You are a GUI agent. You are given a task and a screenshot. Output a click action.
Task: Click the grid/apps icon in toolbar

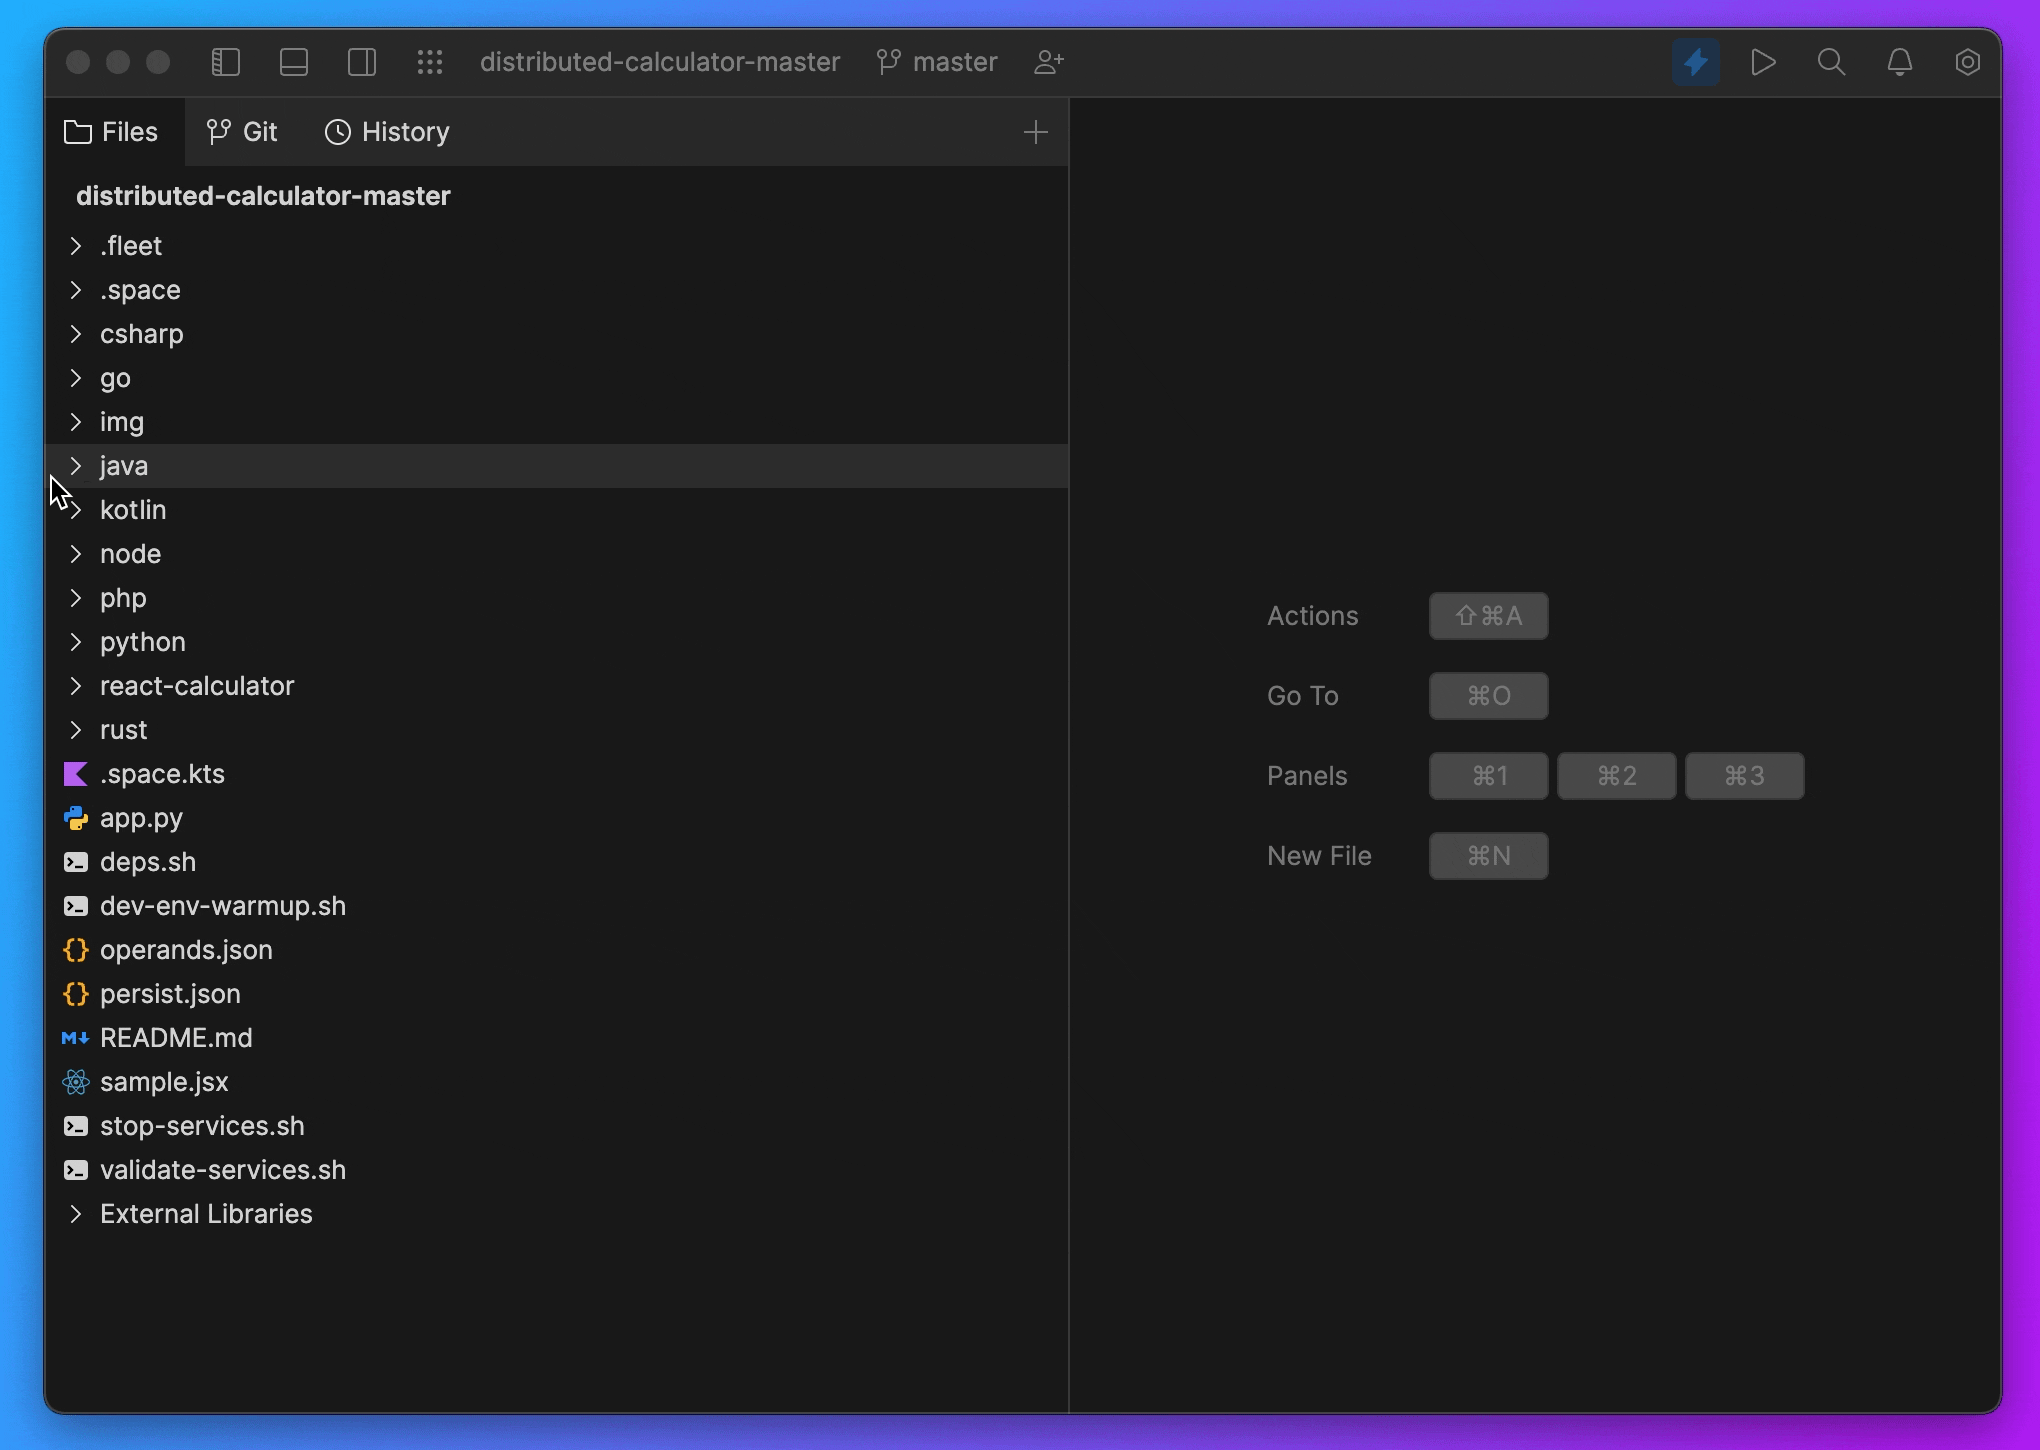tap(432, 61)
